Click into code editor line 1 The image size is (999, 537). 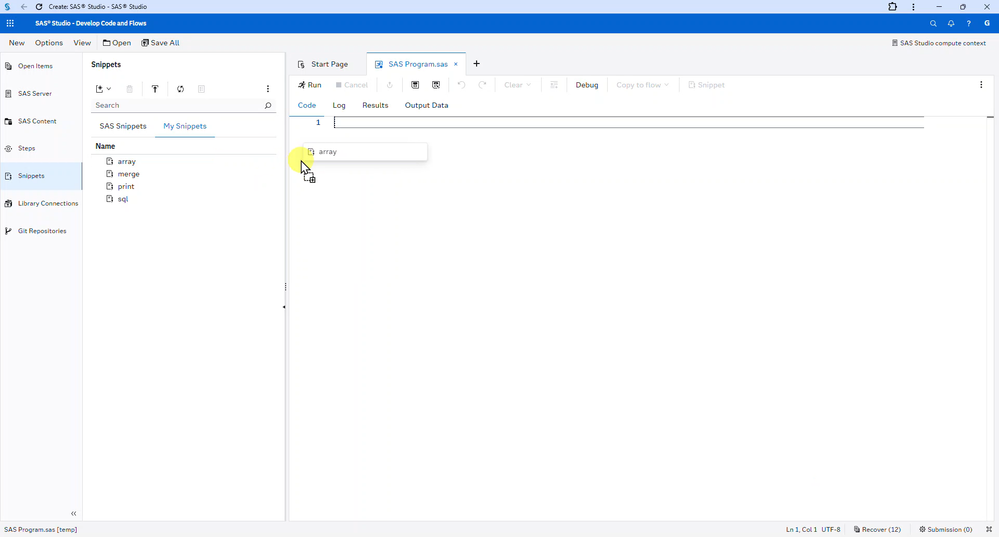tap(629, 122)
